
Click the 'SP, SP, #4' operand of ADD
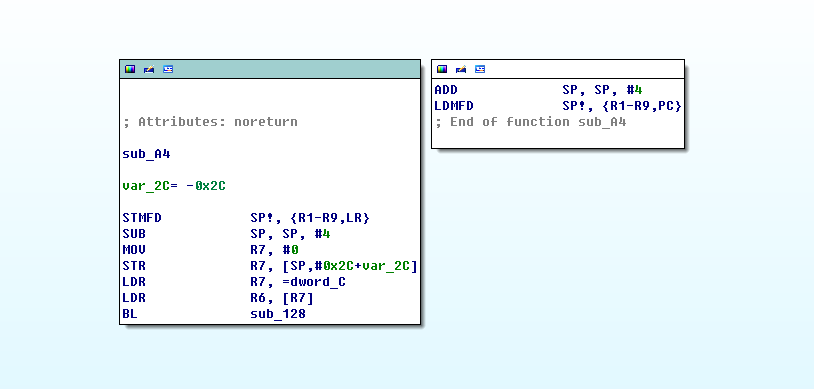click(x=602, y=90)
